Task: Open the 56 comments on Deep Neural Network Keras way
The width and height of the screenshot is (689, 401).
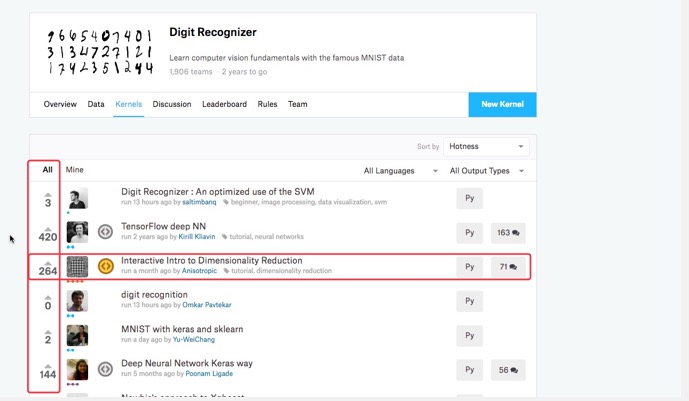Action: [508, 370]
